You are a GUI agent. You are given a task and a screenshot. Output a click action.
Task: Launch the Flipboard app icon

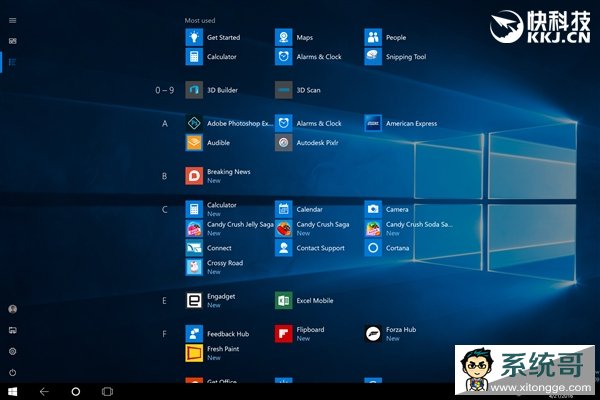(284, 334)
